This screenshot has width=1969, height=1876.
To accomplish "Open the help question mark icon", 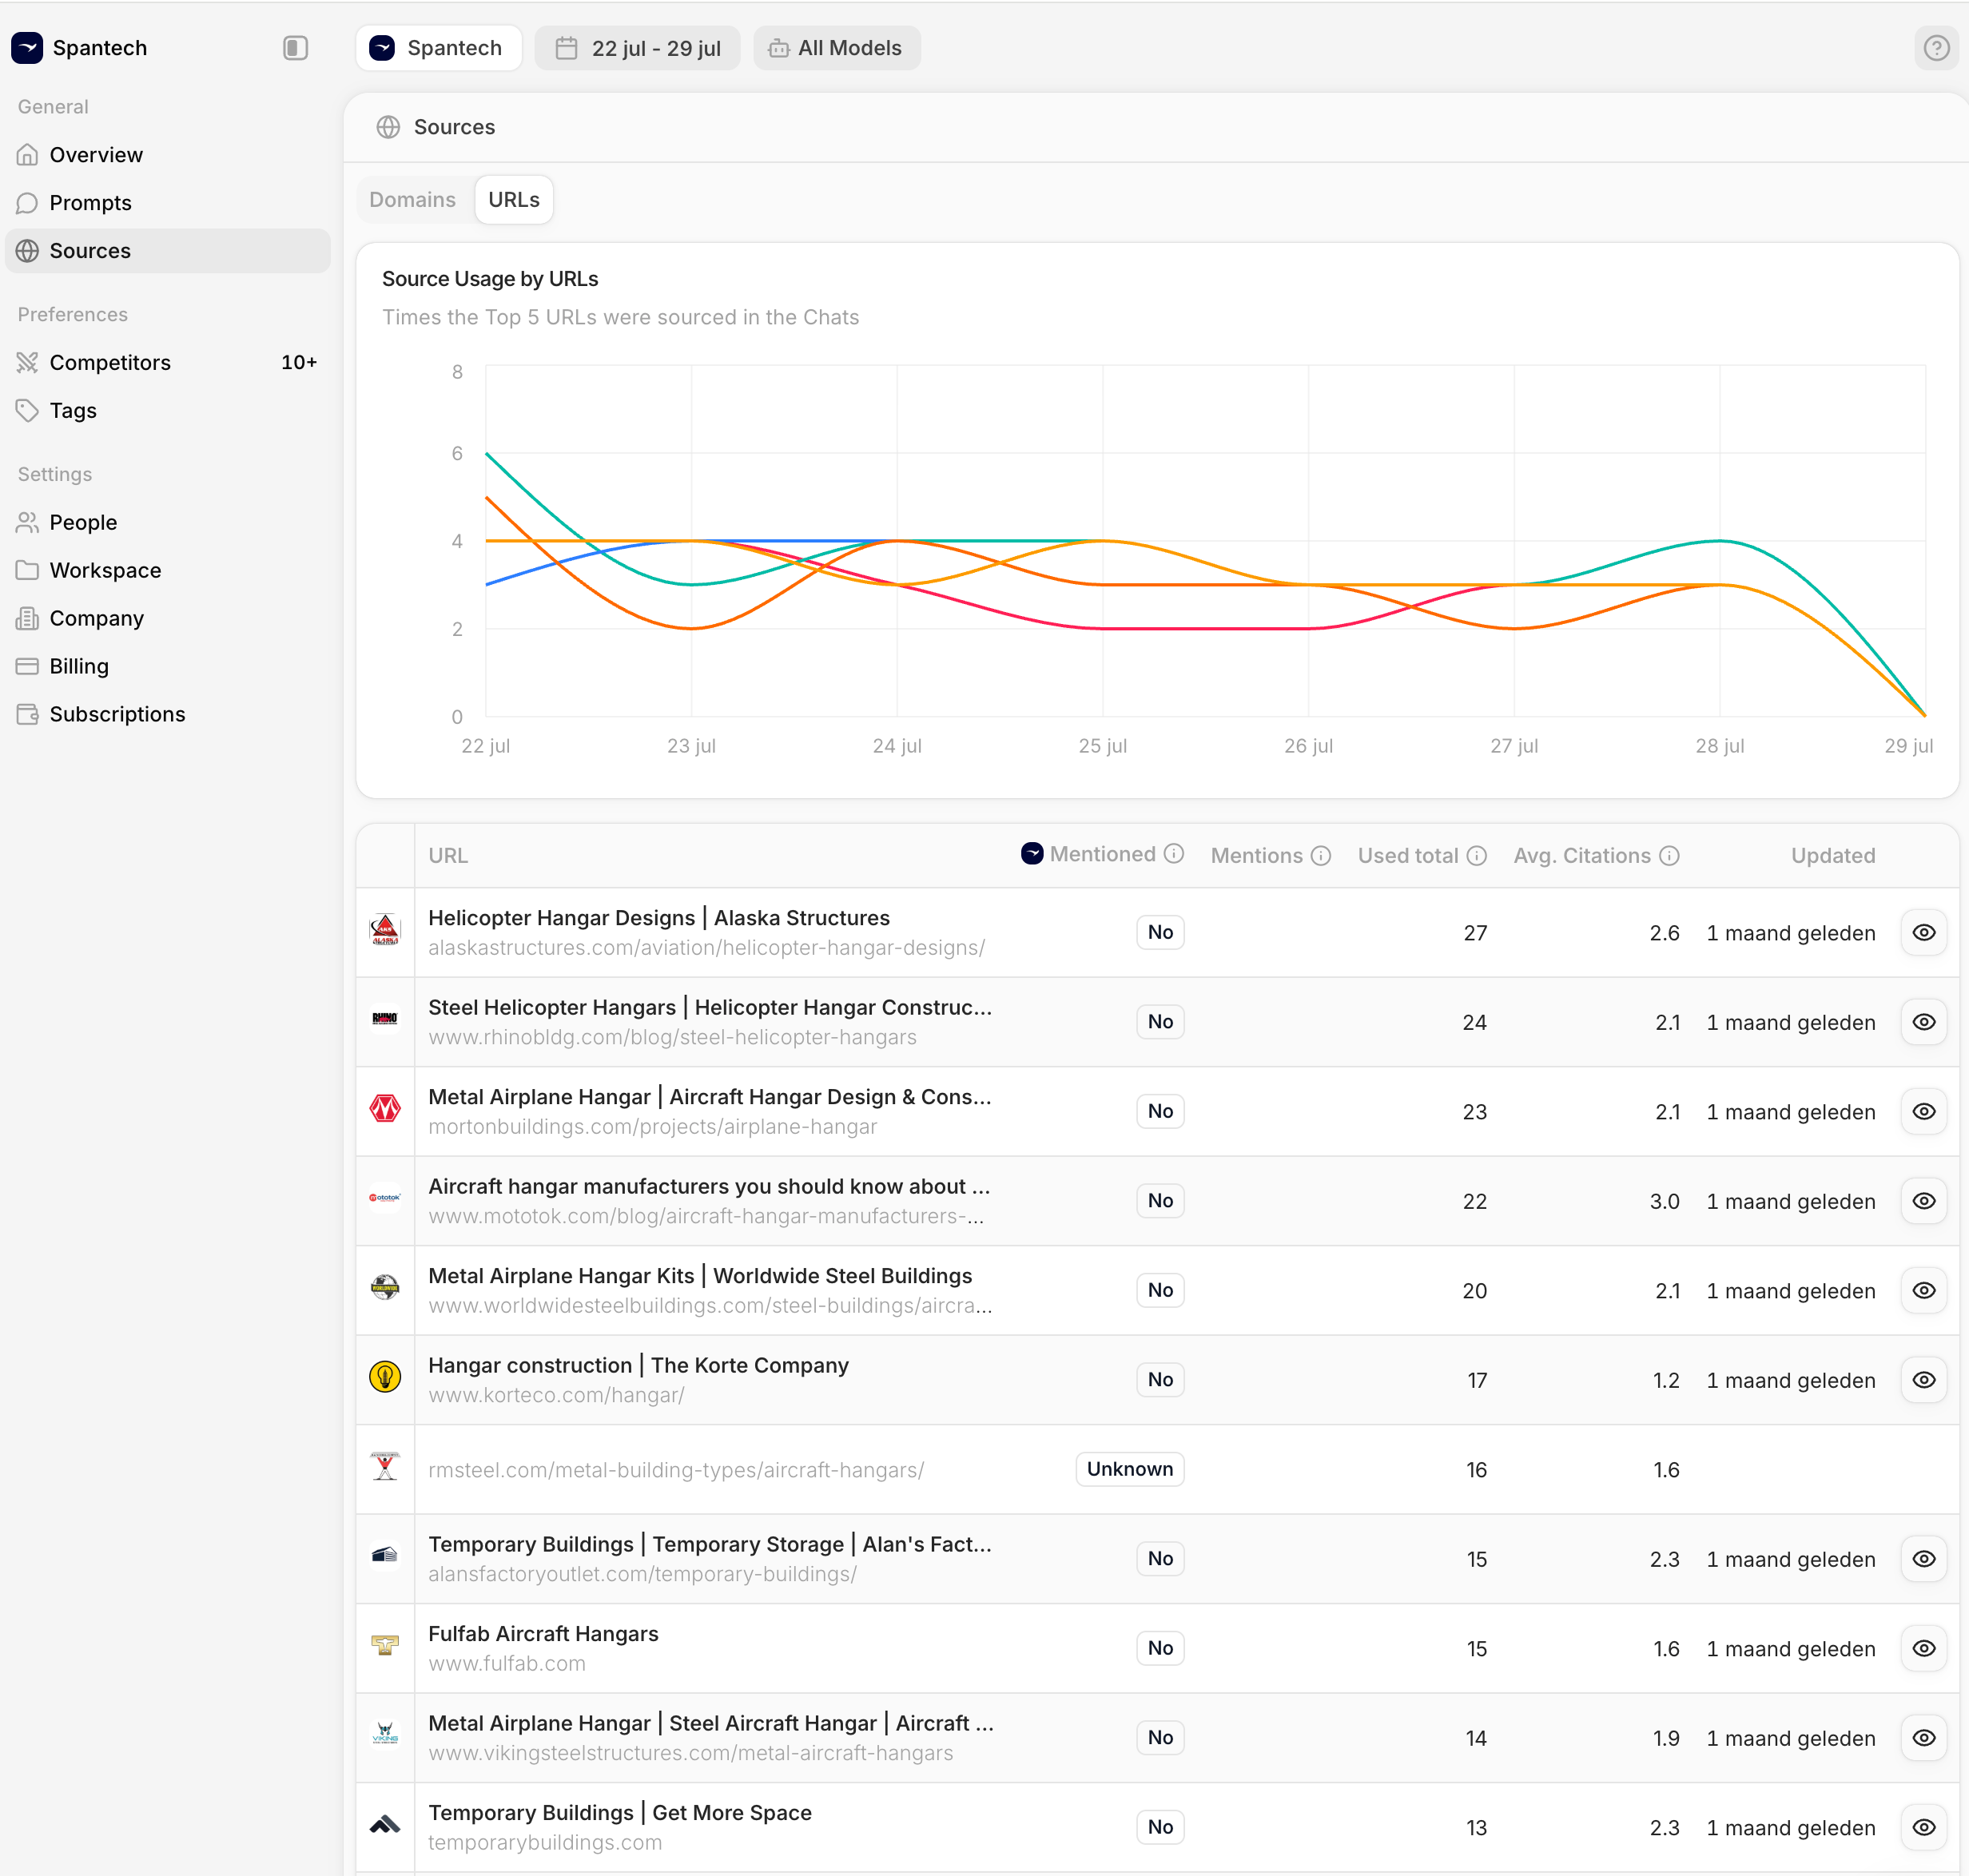I will point(1936,48).
